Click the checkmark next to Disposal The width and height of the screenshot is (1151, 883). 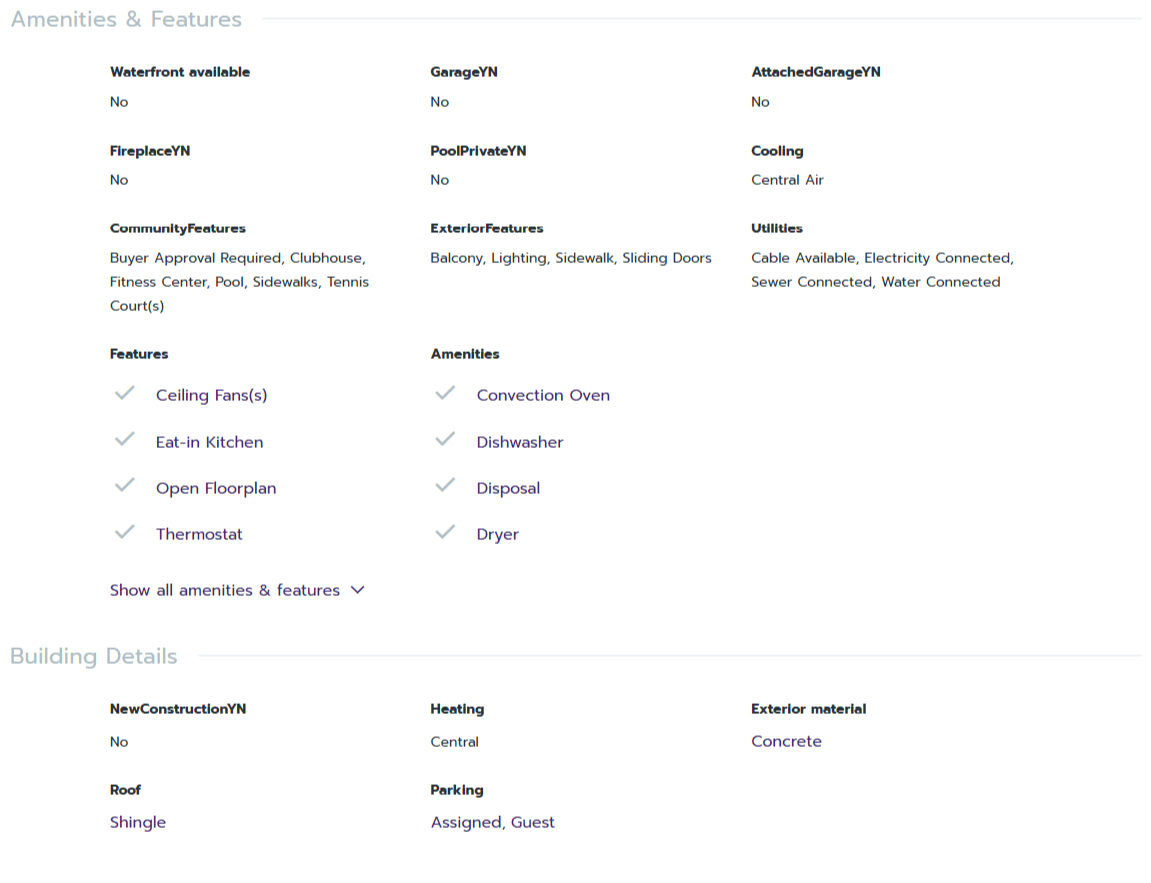pos(445,486)
